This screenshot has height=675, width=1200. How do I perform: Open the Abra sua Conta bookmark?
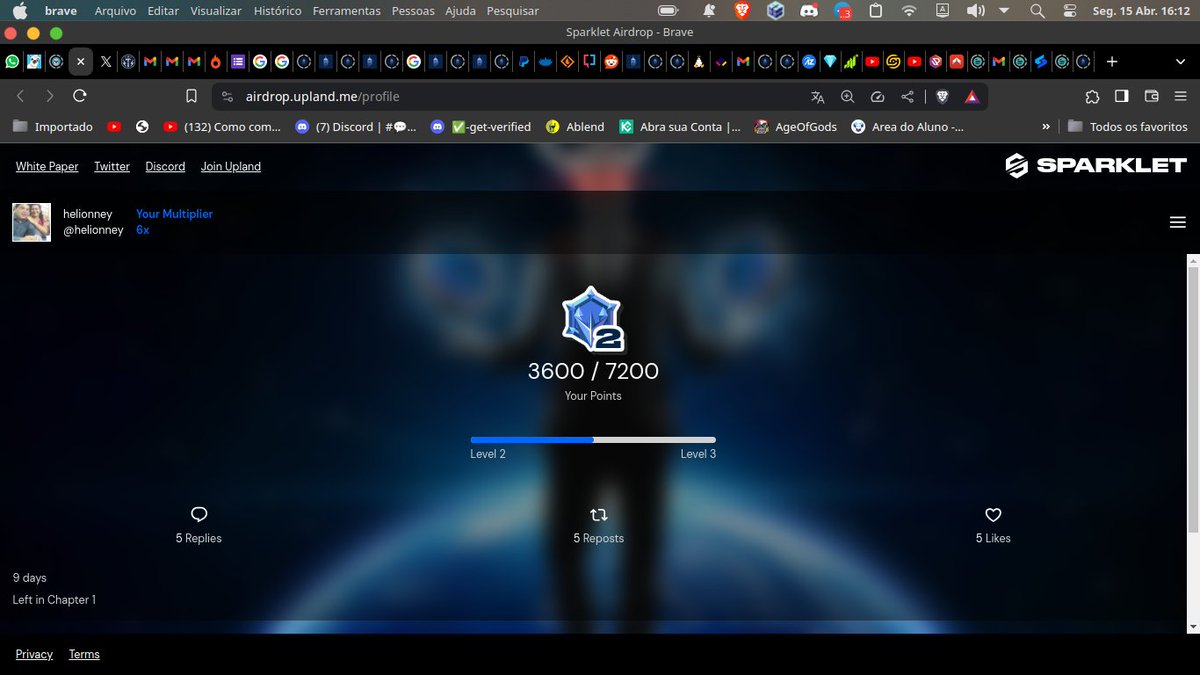pyautogui.click(x=680, y=127)
